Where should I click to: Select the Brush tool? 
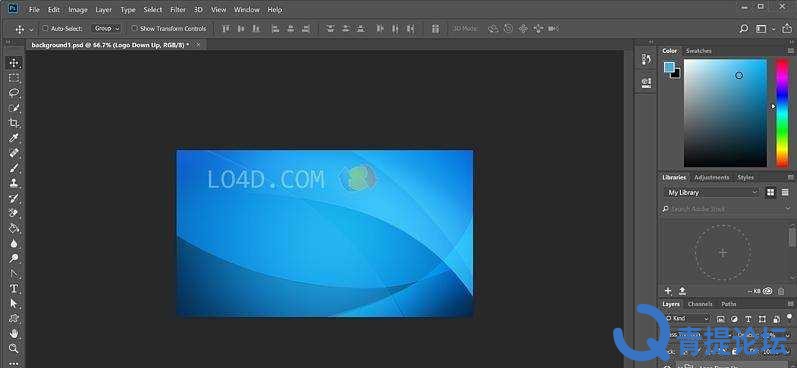pyautogui.click(x=14, y=168)
